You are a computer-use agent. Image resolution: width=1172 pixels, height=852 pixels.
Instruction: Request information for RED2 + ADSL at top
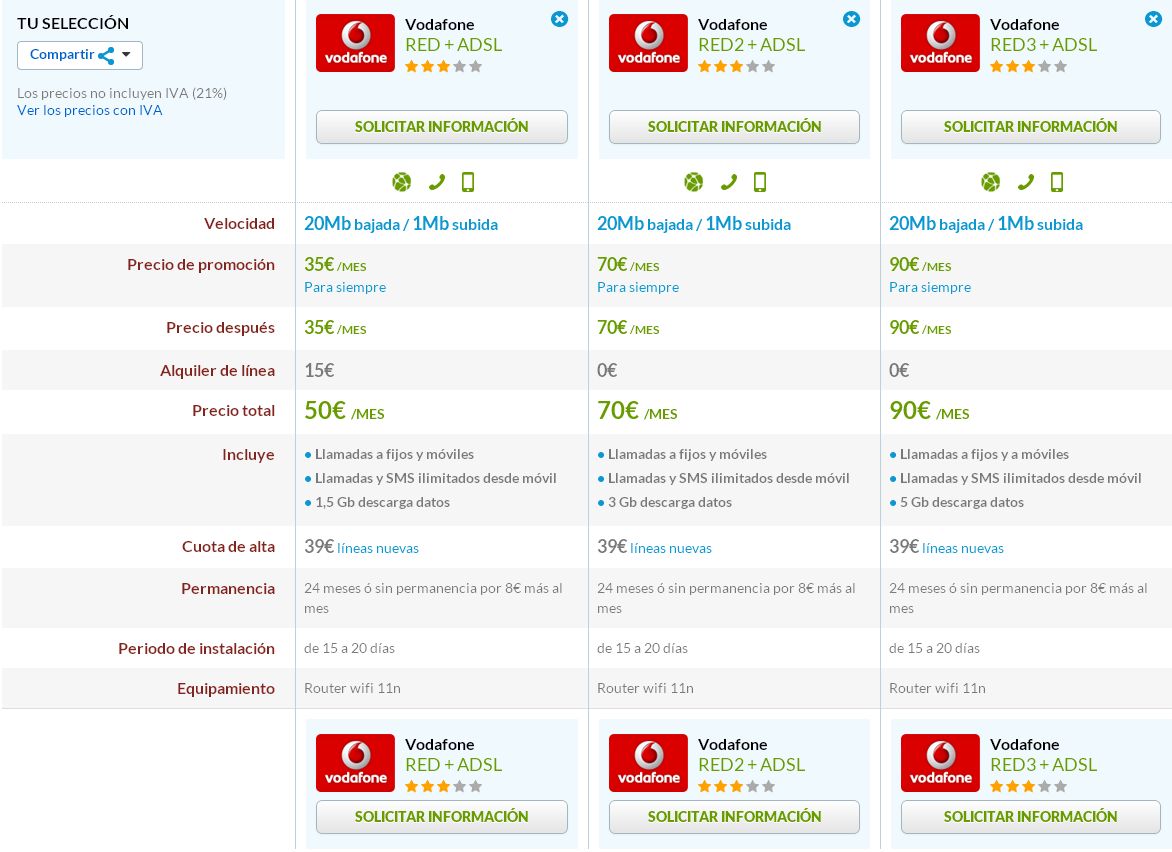[x=734, y=127]
